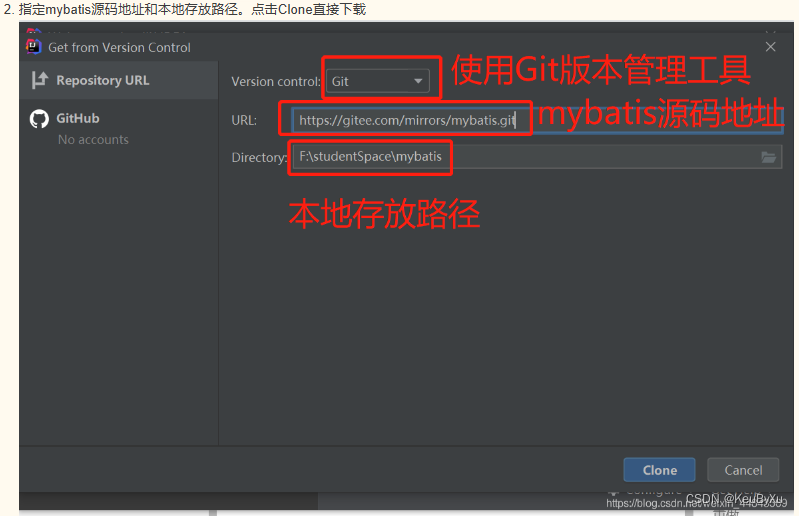Click the Cancel button
Viewport: 799px width, 516px height.
743,470
